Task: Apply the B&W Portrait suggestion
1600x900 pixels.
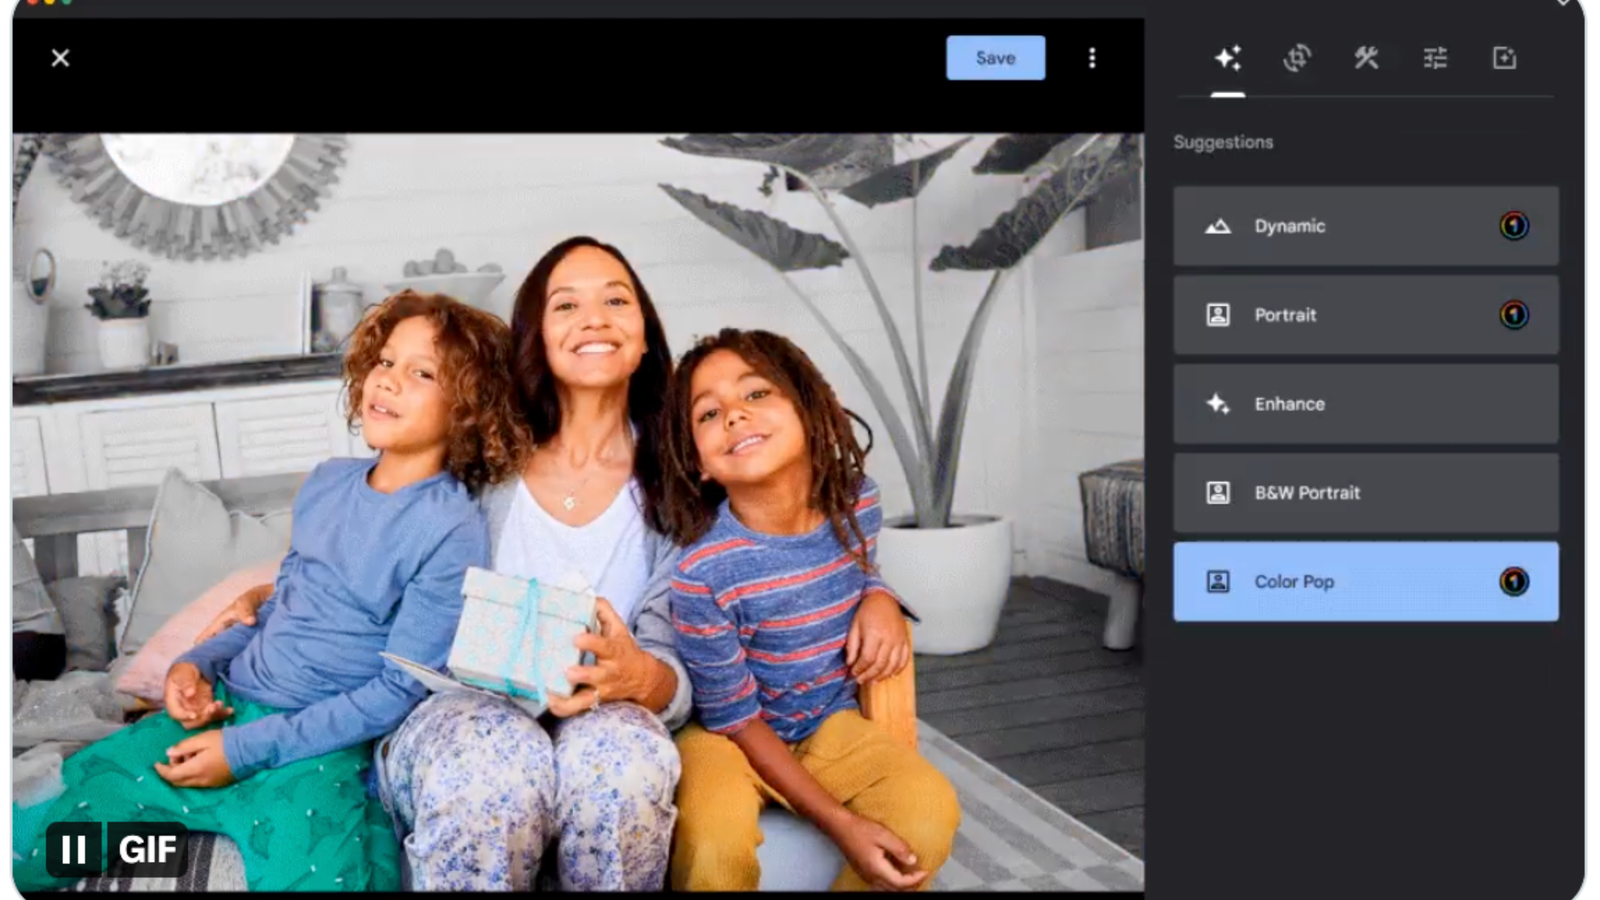Action: tap(1365, 493)
